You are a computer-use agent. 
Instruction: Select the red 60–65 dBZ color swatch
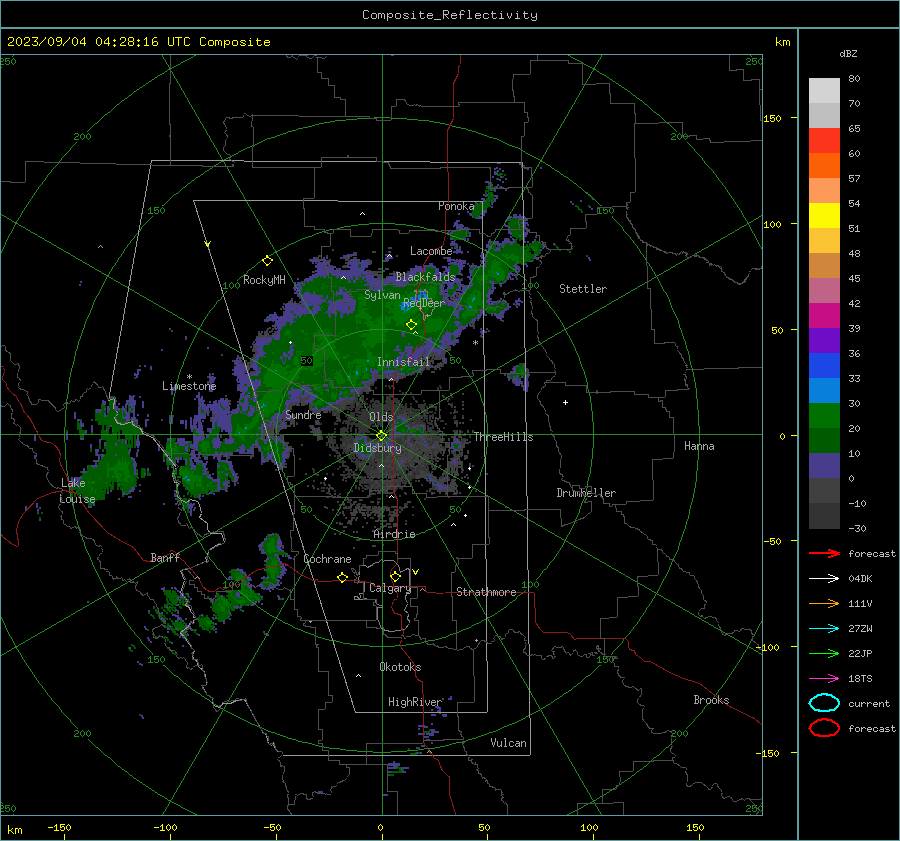click(x=824, y=141)
